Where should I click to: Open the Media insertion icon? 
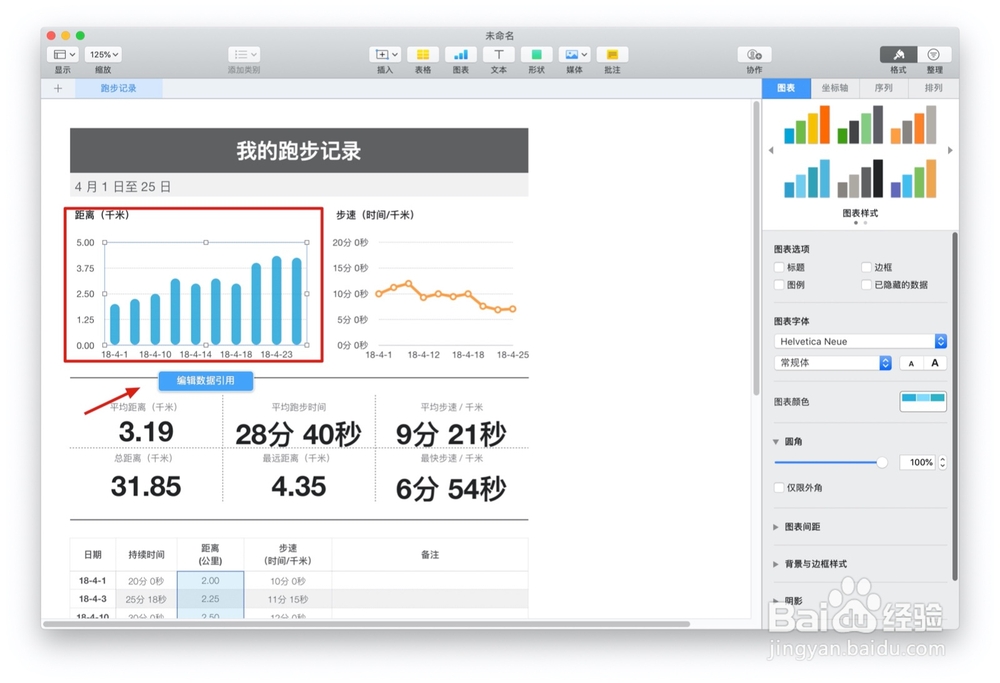tap(573, 55)
